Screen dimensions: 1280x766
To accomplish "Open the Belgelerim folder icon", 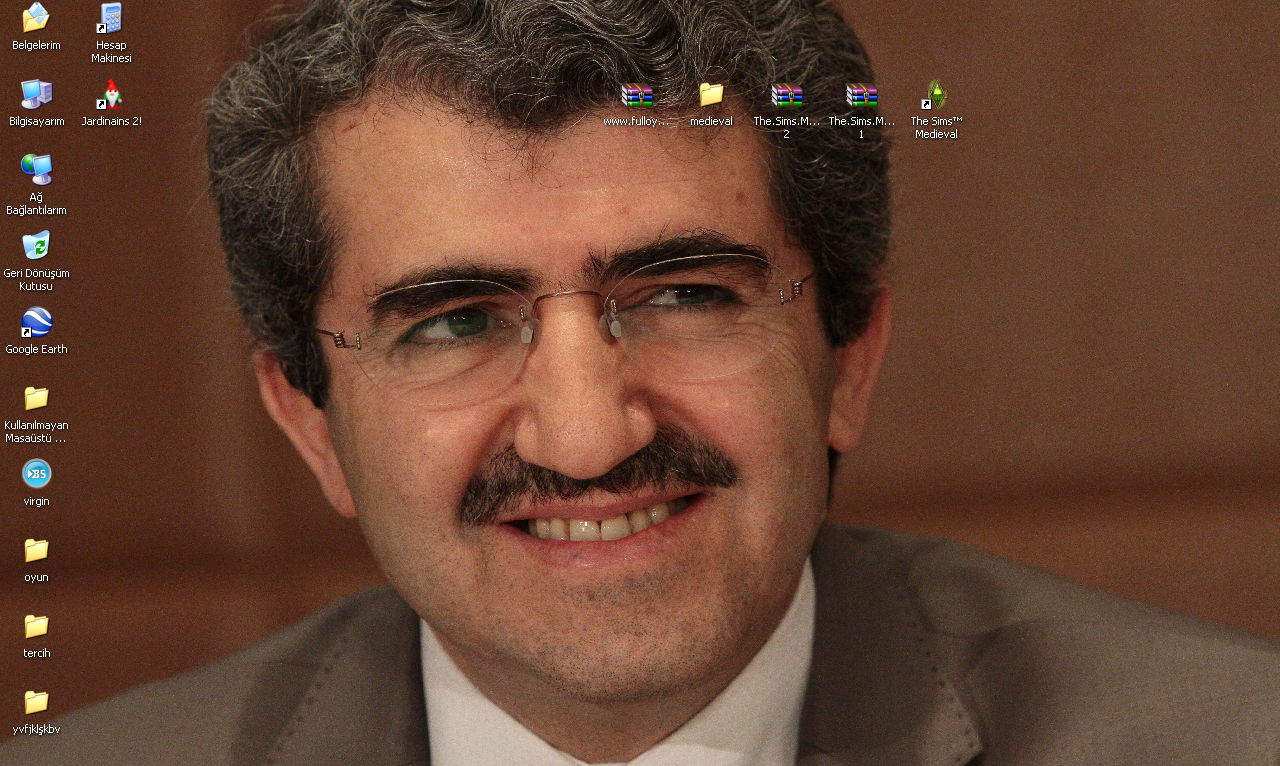I will (36, 18).
